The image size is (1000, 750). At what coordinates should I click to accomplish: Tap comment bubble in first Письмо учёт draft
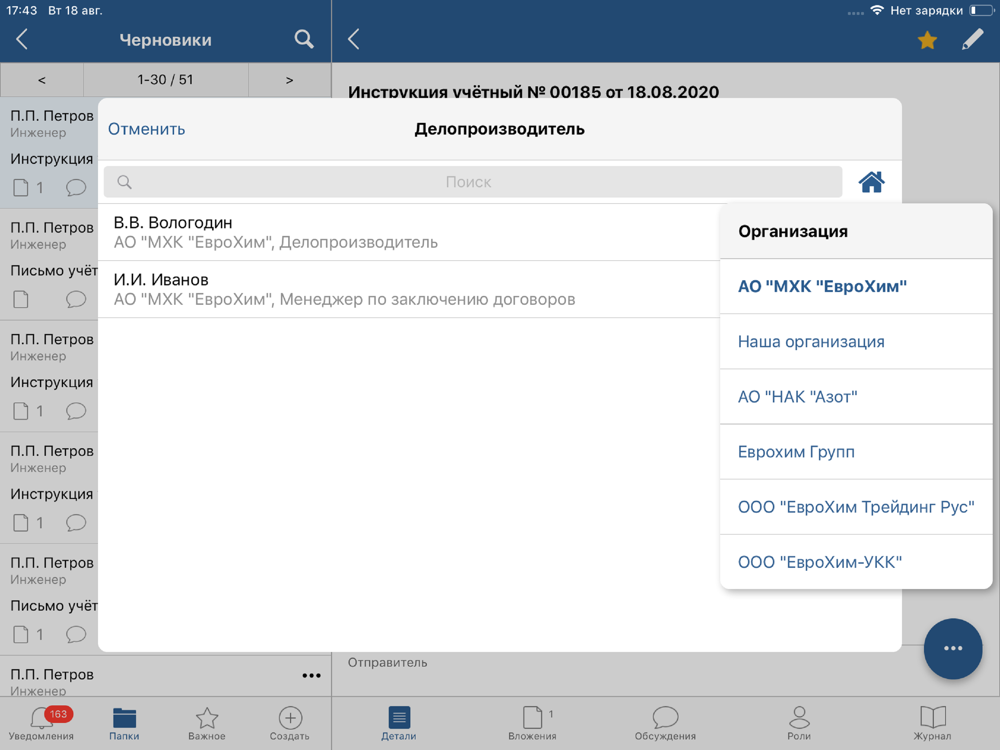(x=76, y=299)
